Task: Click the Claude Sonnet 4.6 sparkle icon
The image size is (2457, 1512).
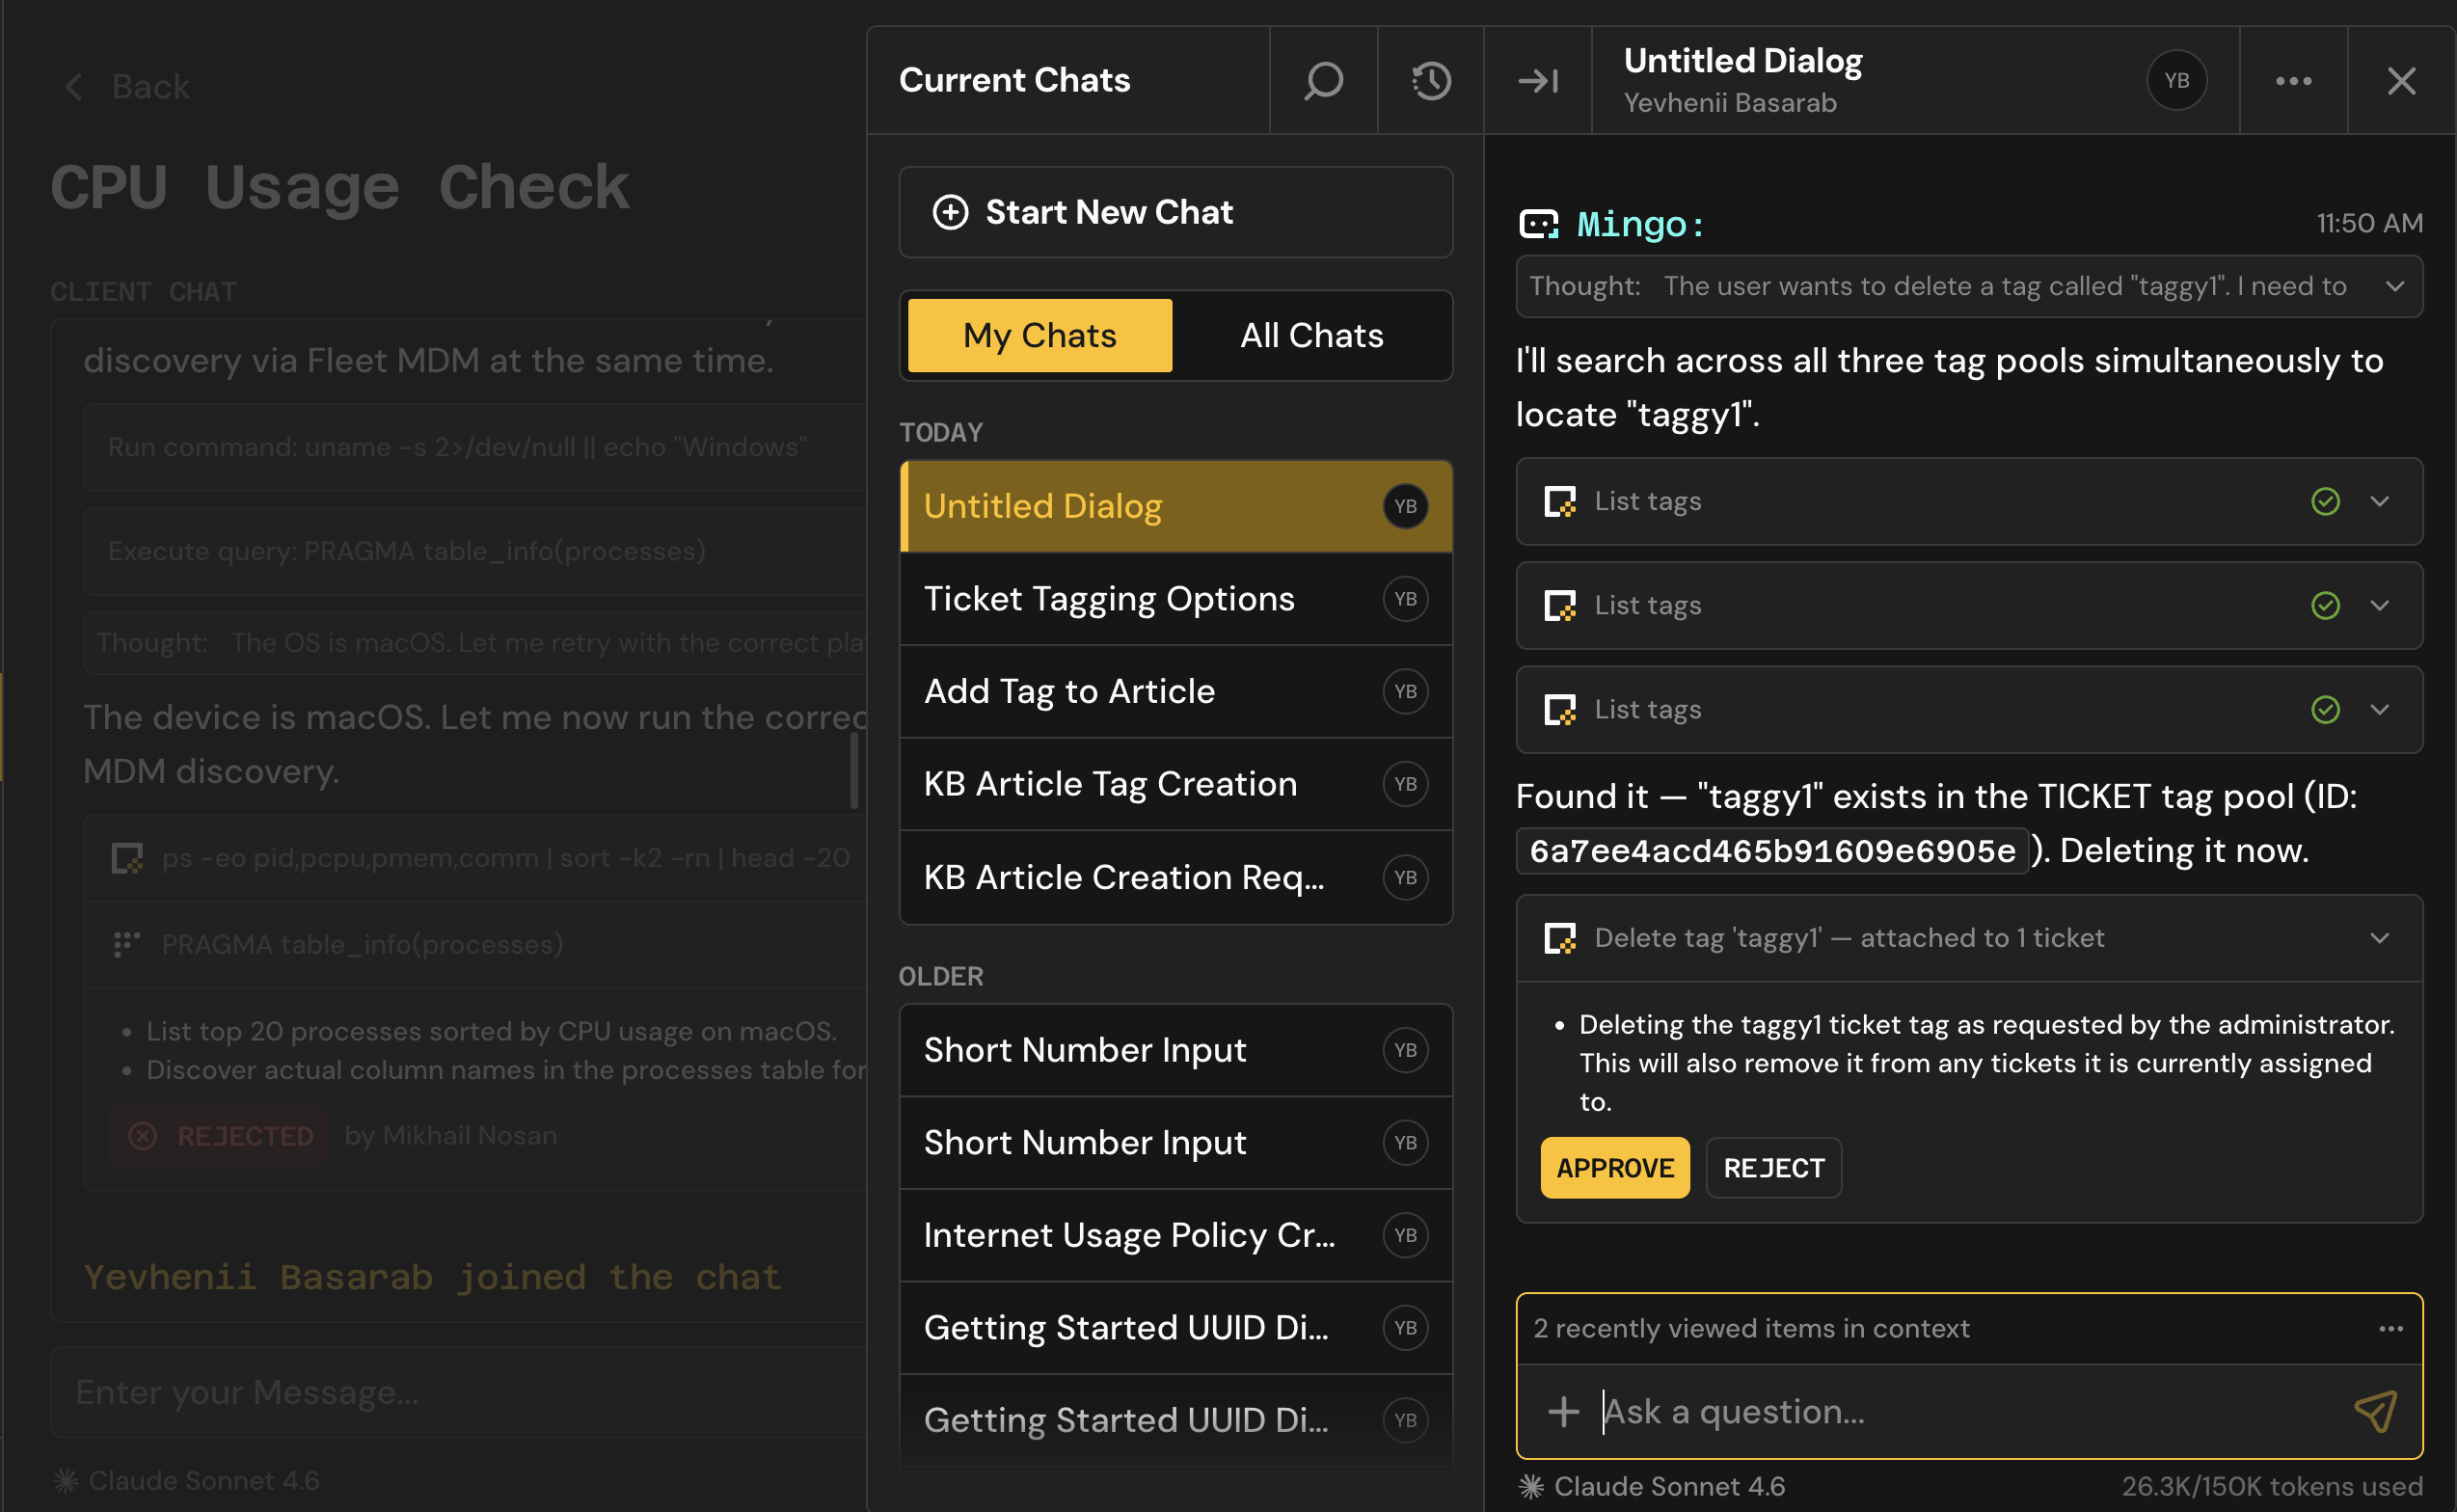Action: (1531, 1486)
